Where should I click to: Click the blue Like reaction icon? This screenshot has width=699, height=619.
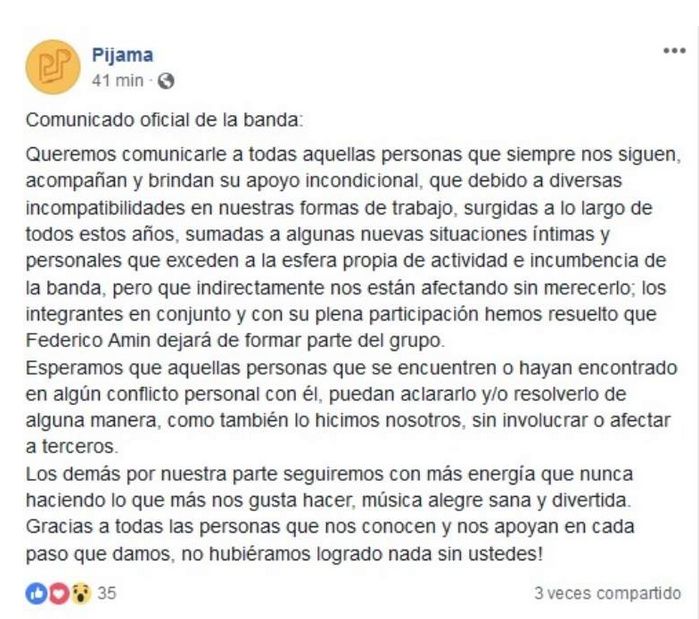tap(36, 592)
